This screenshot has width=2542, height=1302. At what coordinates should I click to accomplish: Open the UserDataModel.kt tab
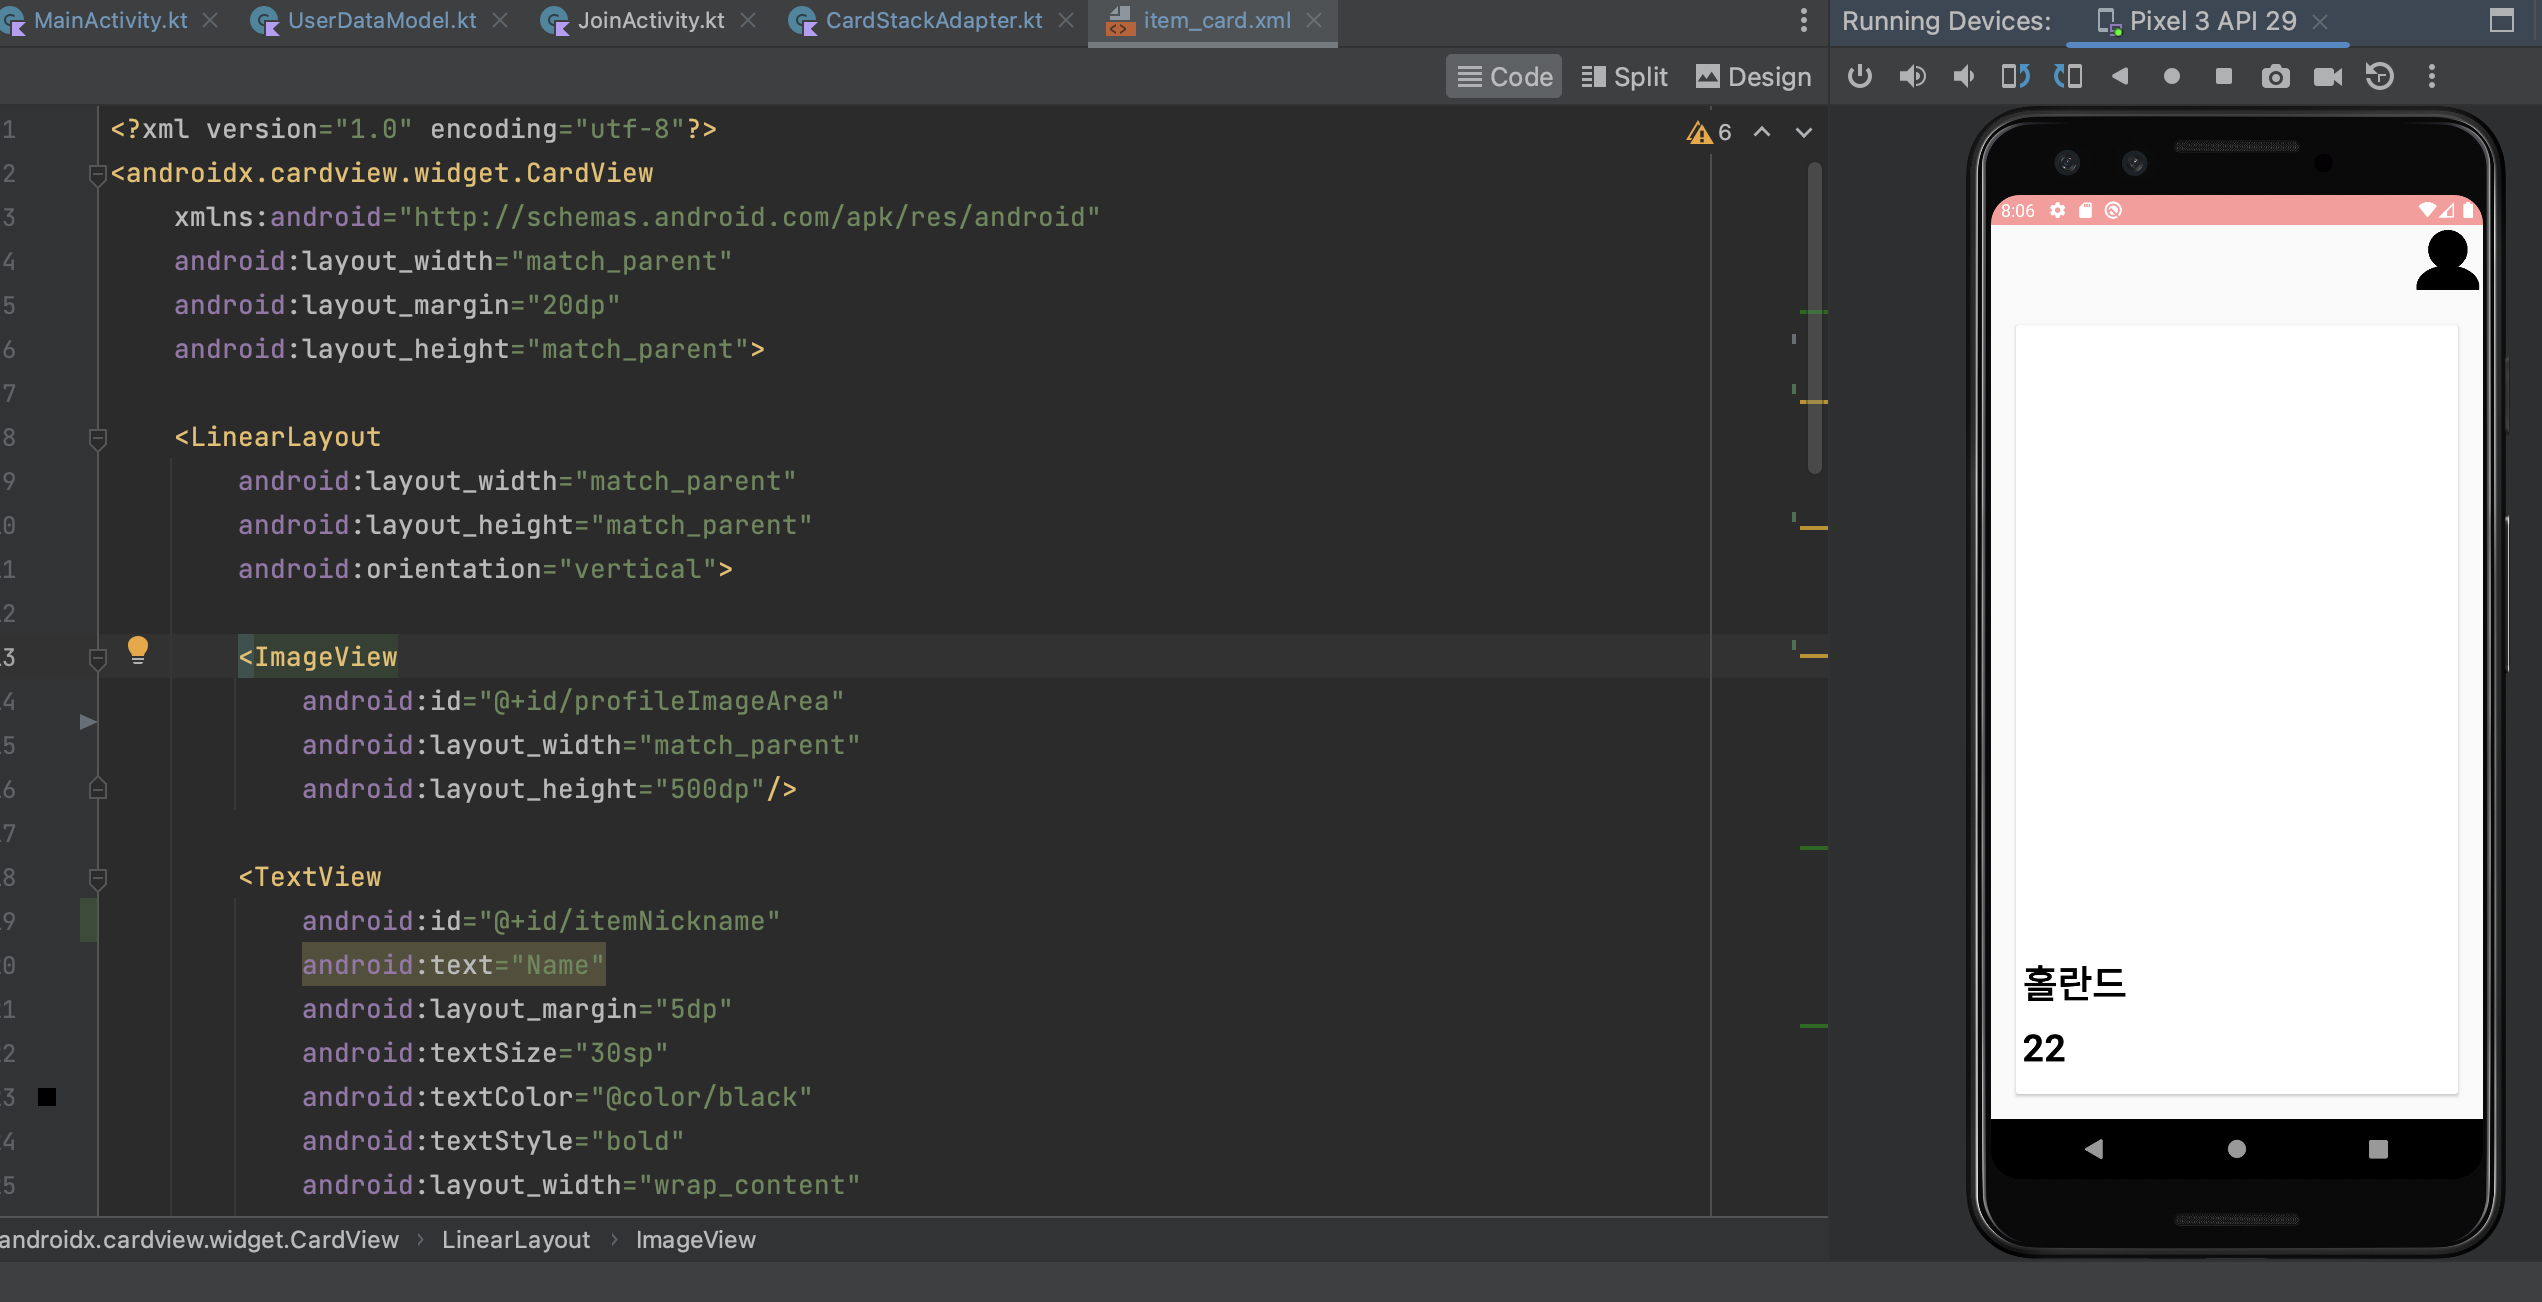pyautogui.click(x=382, y=20)
